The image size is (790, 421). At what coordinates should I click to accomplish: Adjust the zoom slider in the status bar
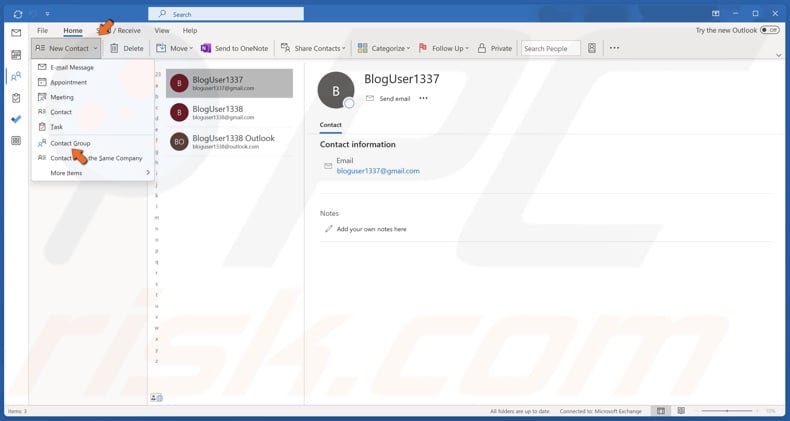[727, 411]
